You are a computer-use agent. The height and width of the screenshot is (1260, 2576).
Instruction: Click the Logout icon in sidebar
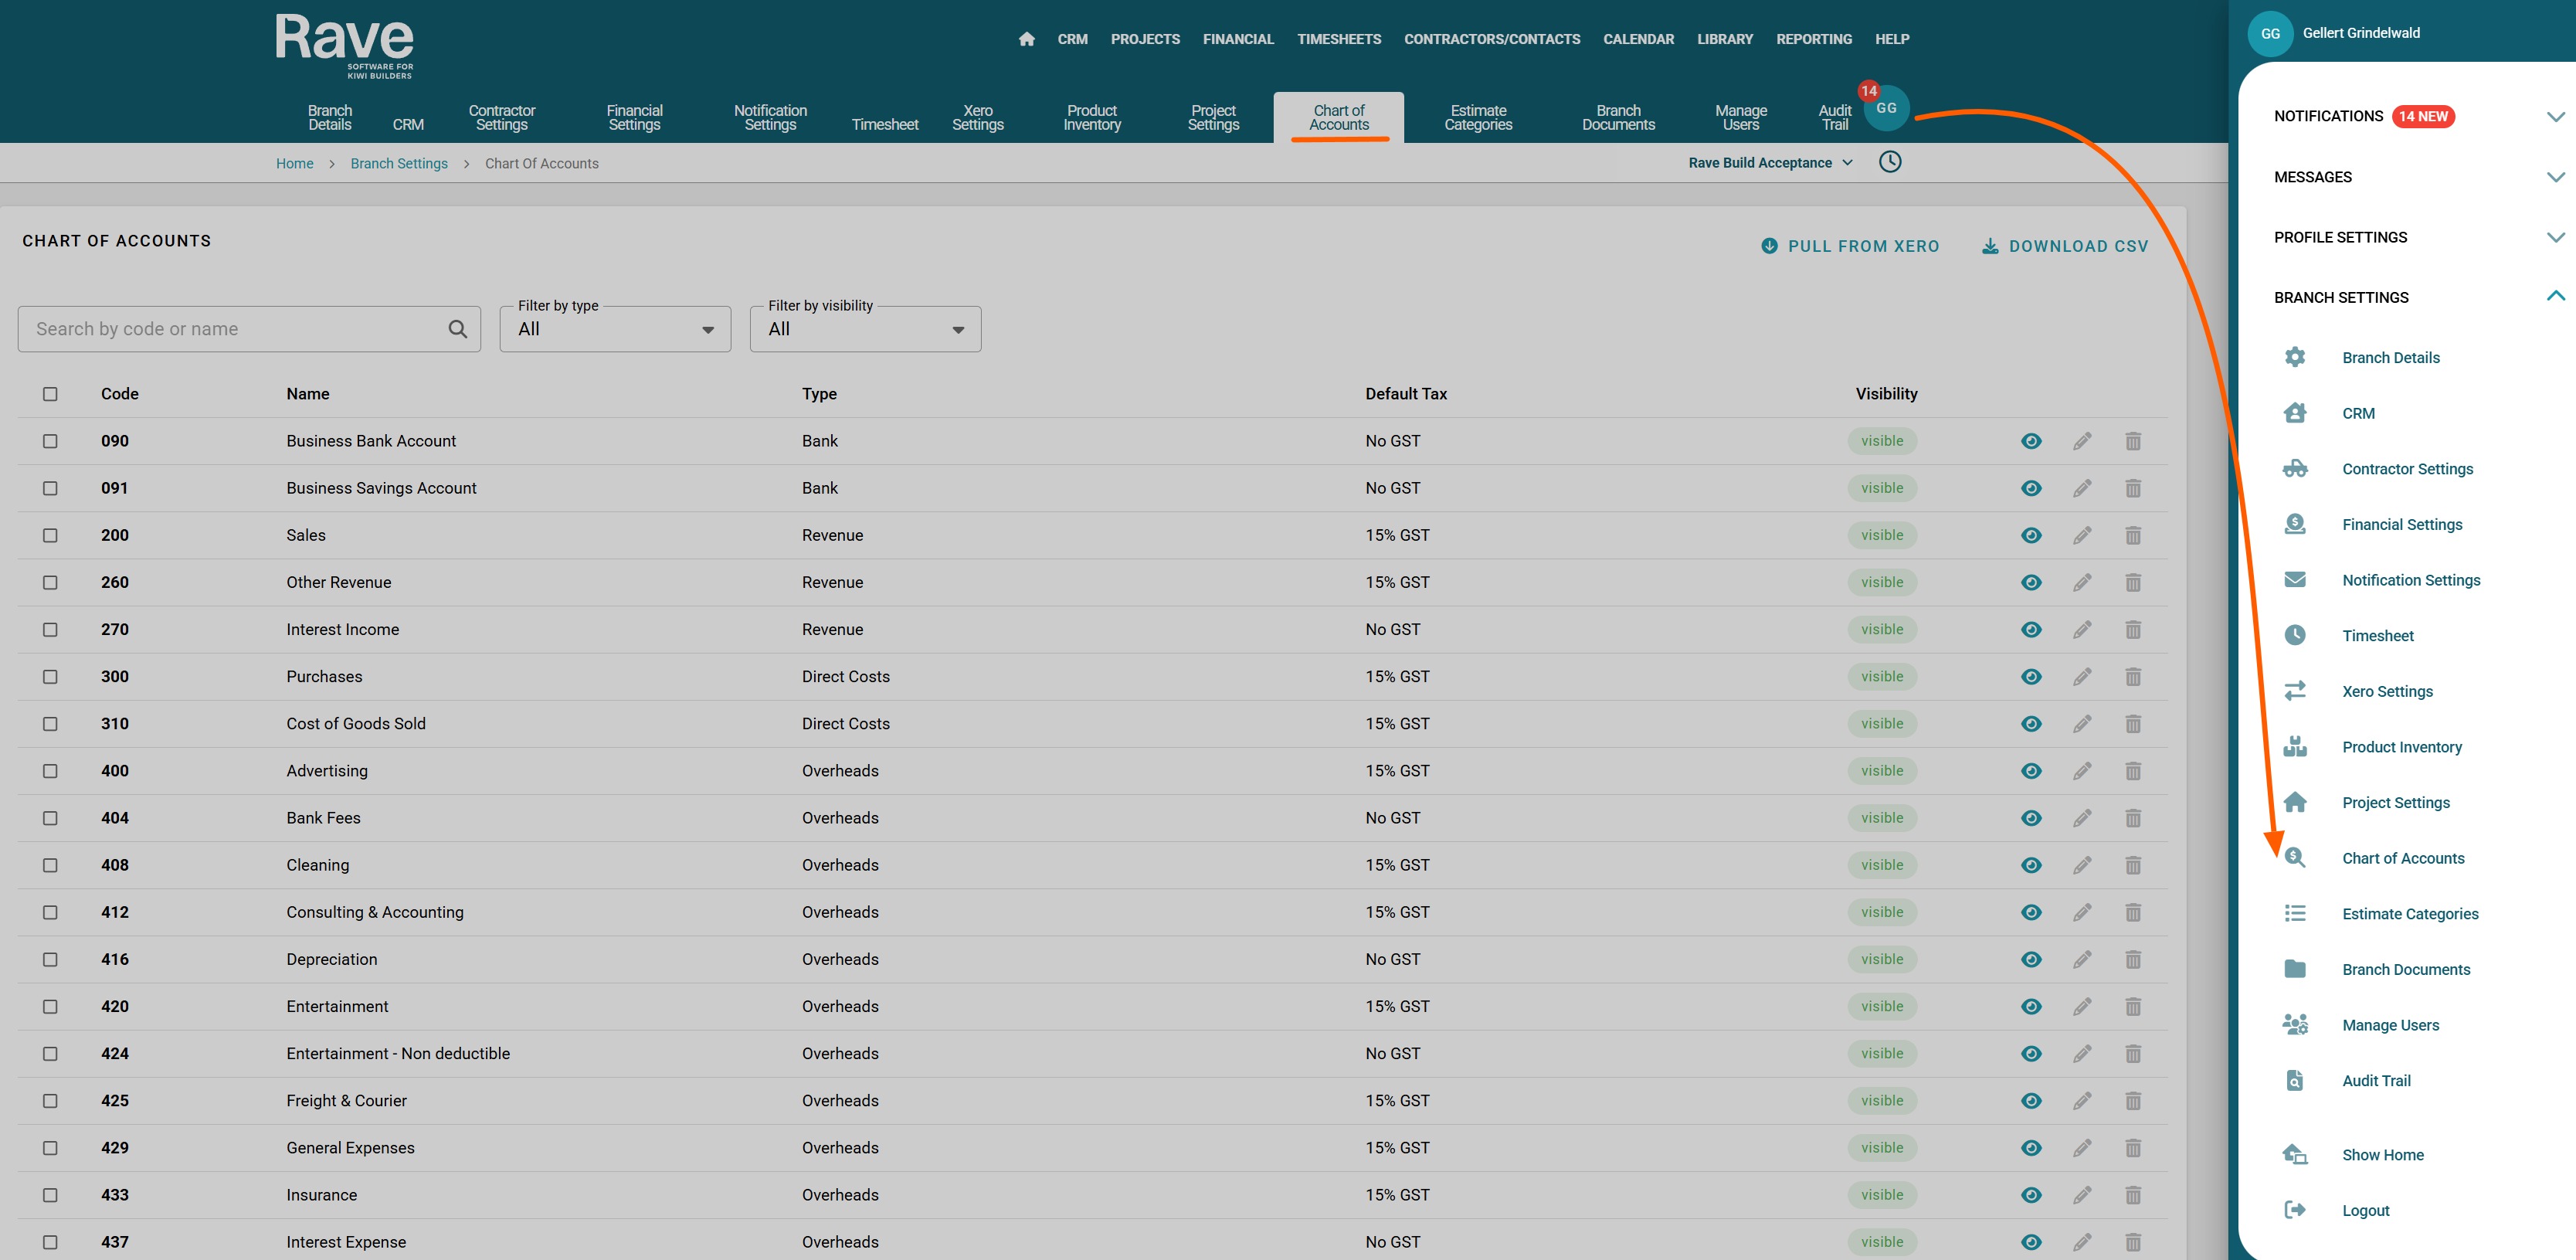pyautogui.click(x=2295, y=1210)
